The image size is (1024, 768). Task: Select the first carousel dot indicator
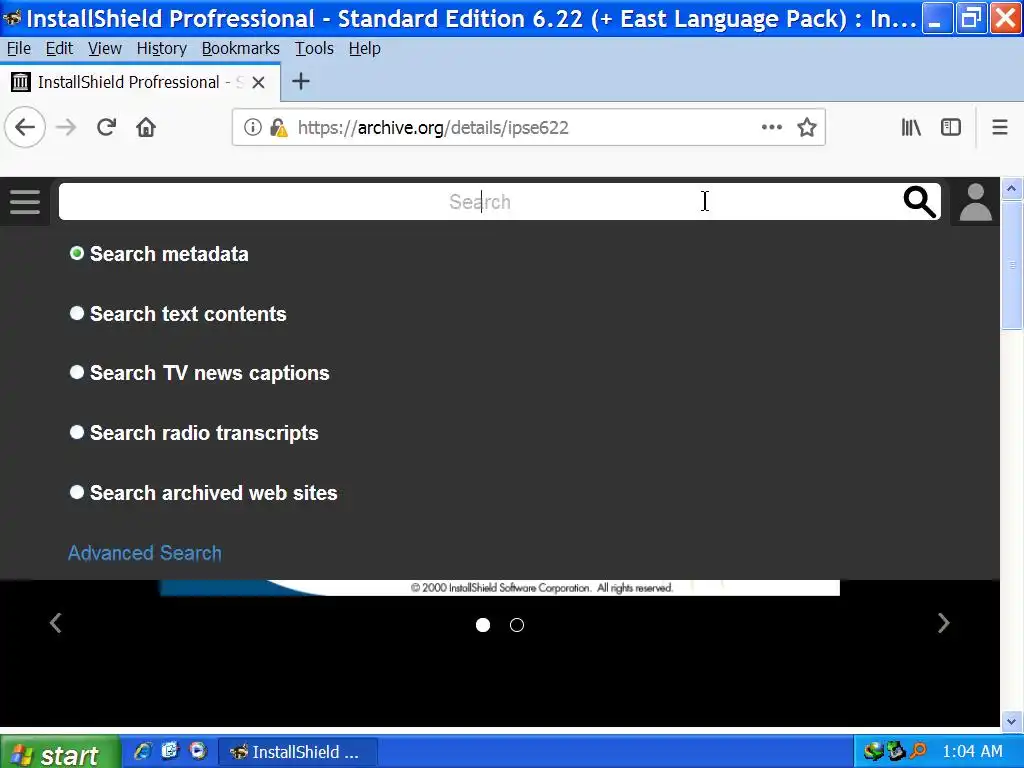tap(483, 626)
